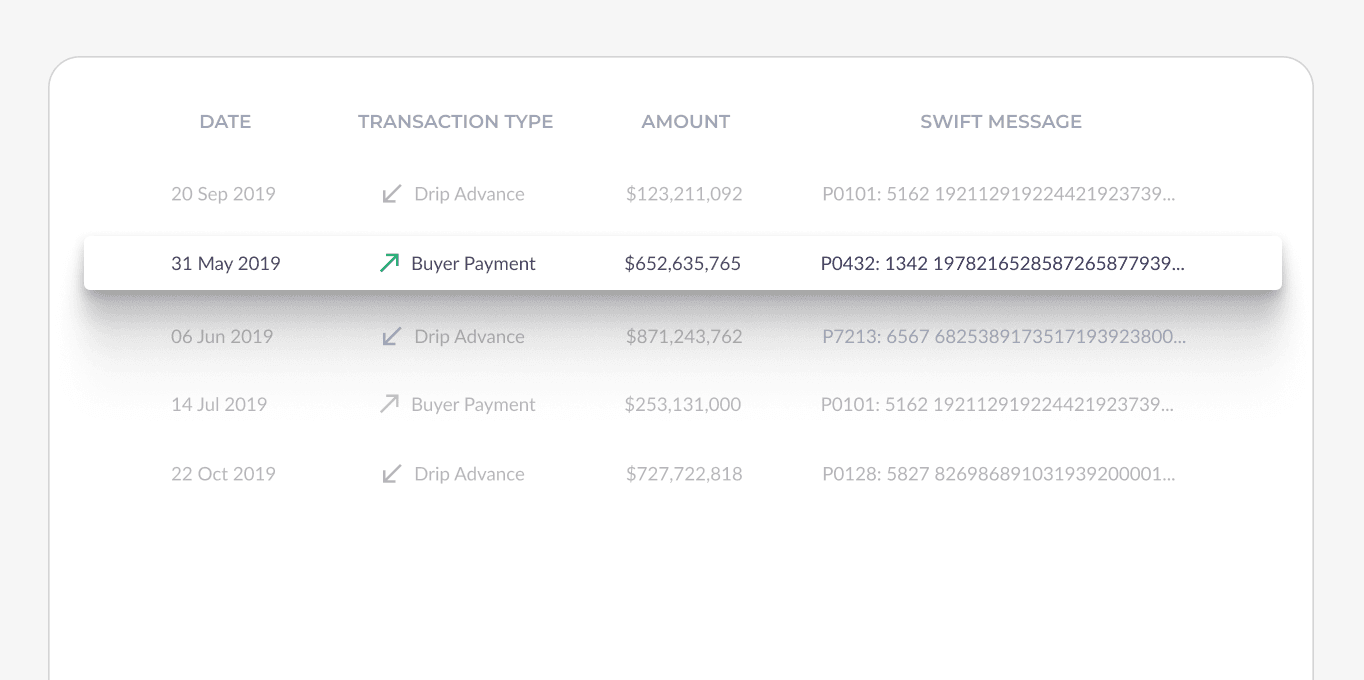Open SWIFT message P0432: 1342
The width and height of the screenshot is (1364, 680).
(1002, 264)
